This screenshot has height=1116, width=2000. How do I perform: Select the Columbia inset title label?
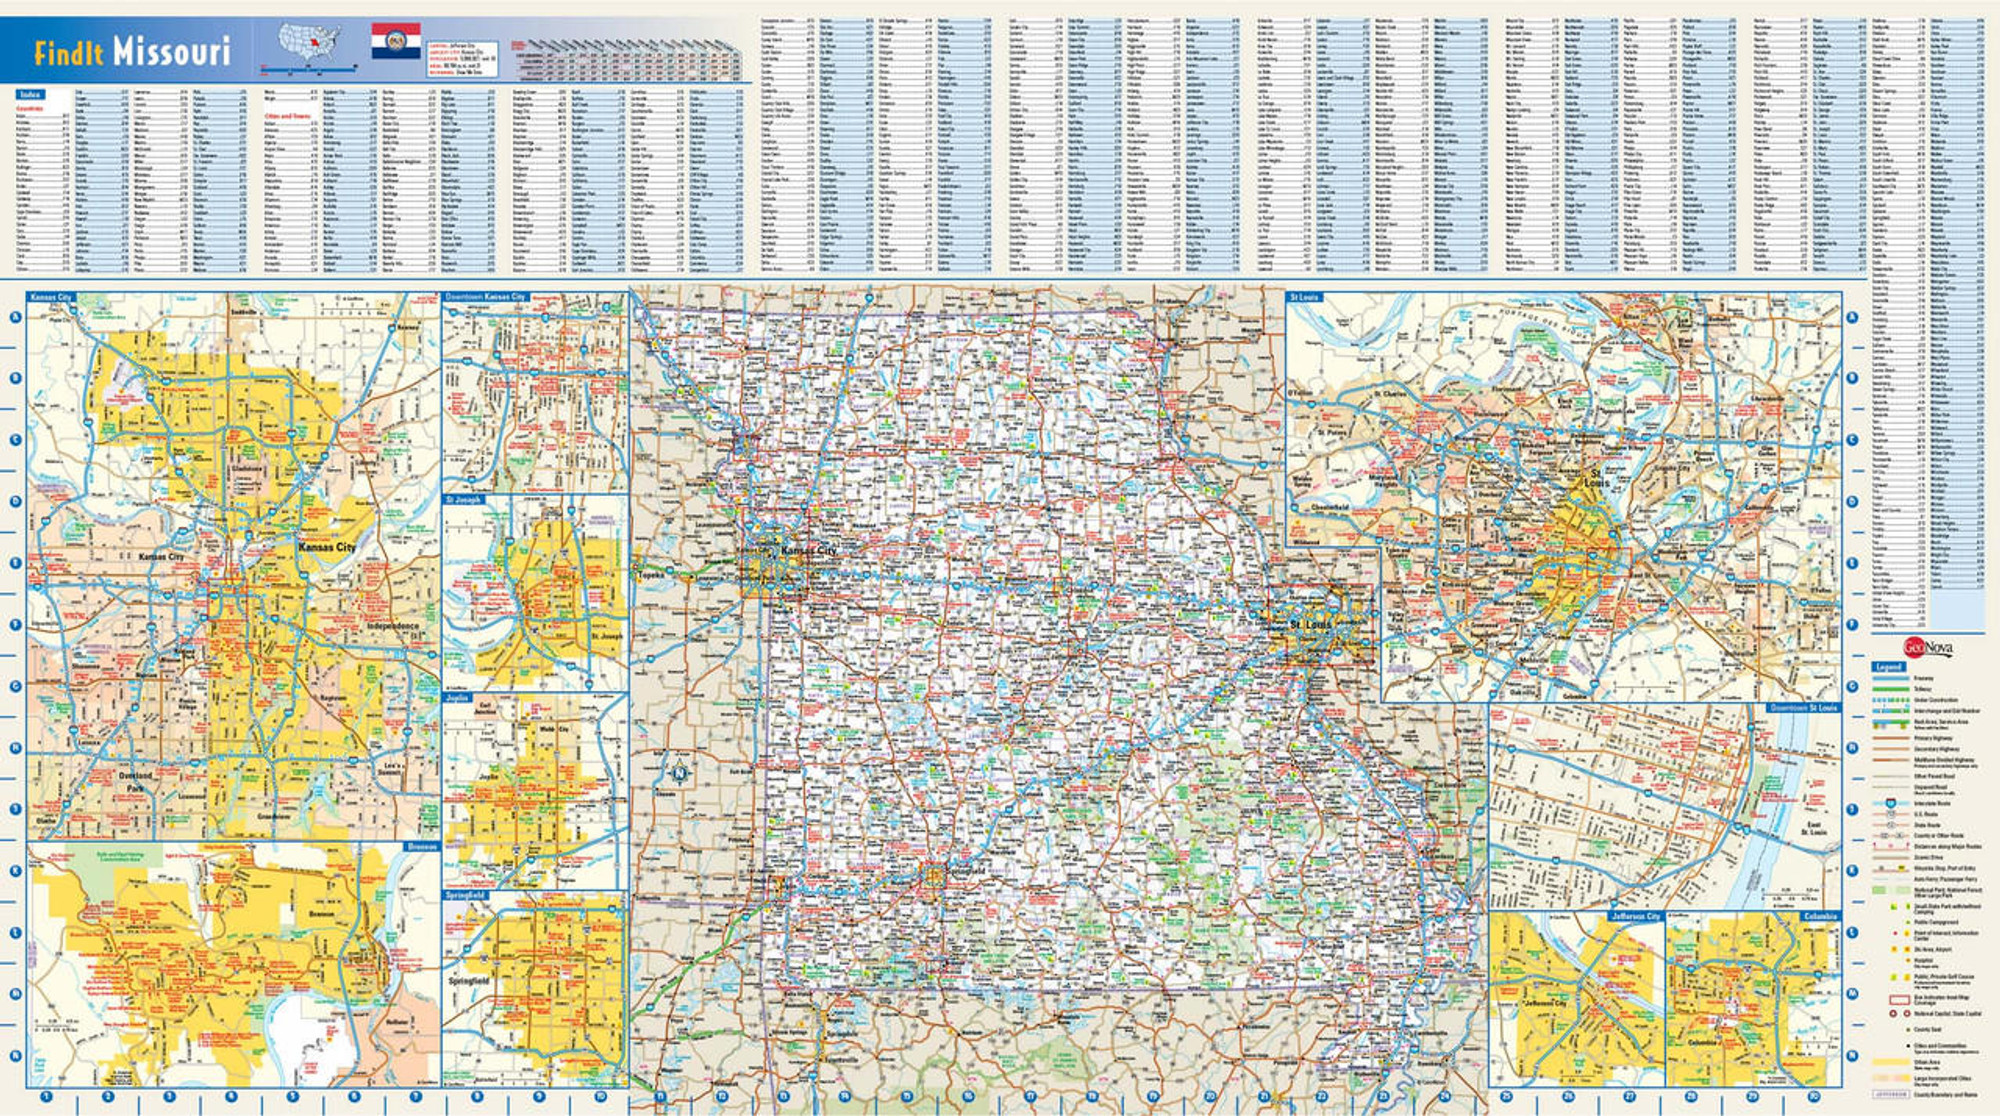(1820, 916)
